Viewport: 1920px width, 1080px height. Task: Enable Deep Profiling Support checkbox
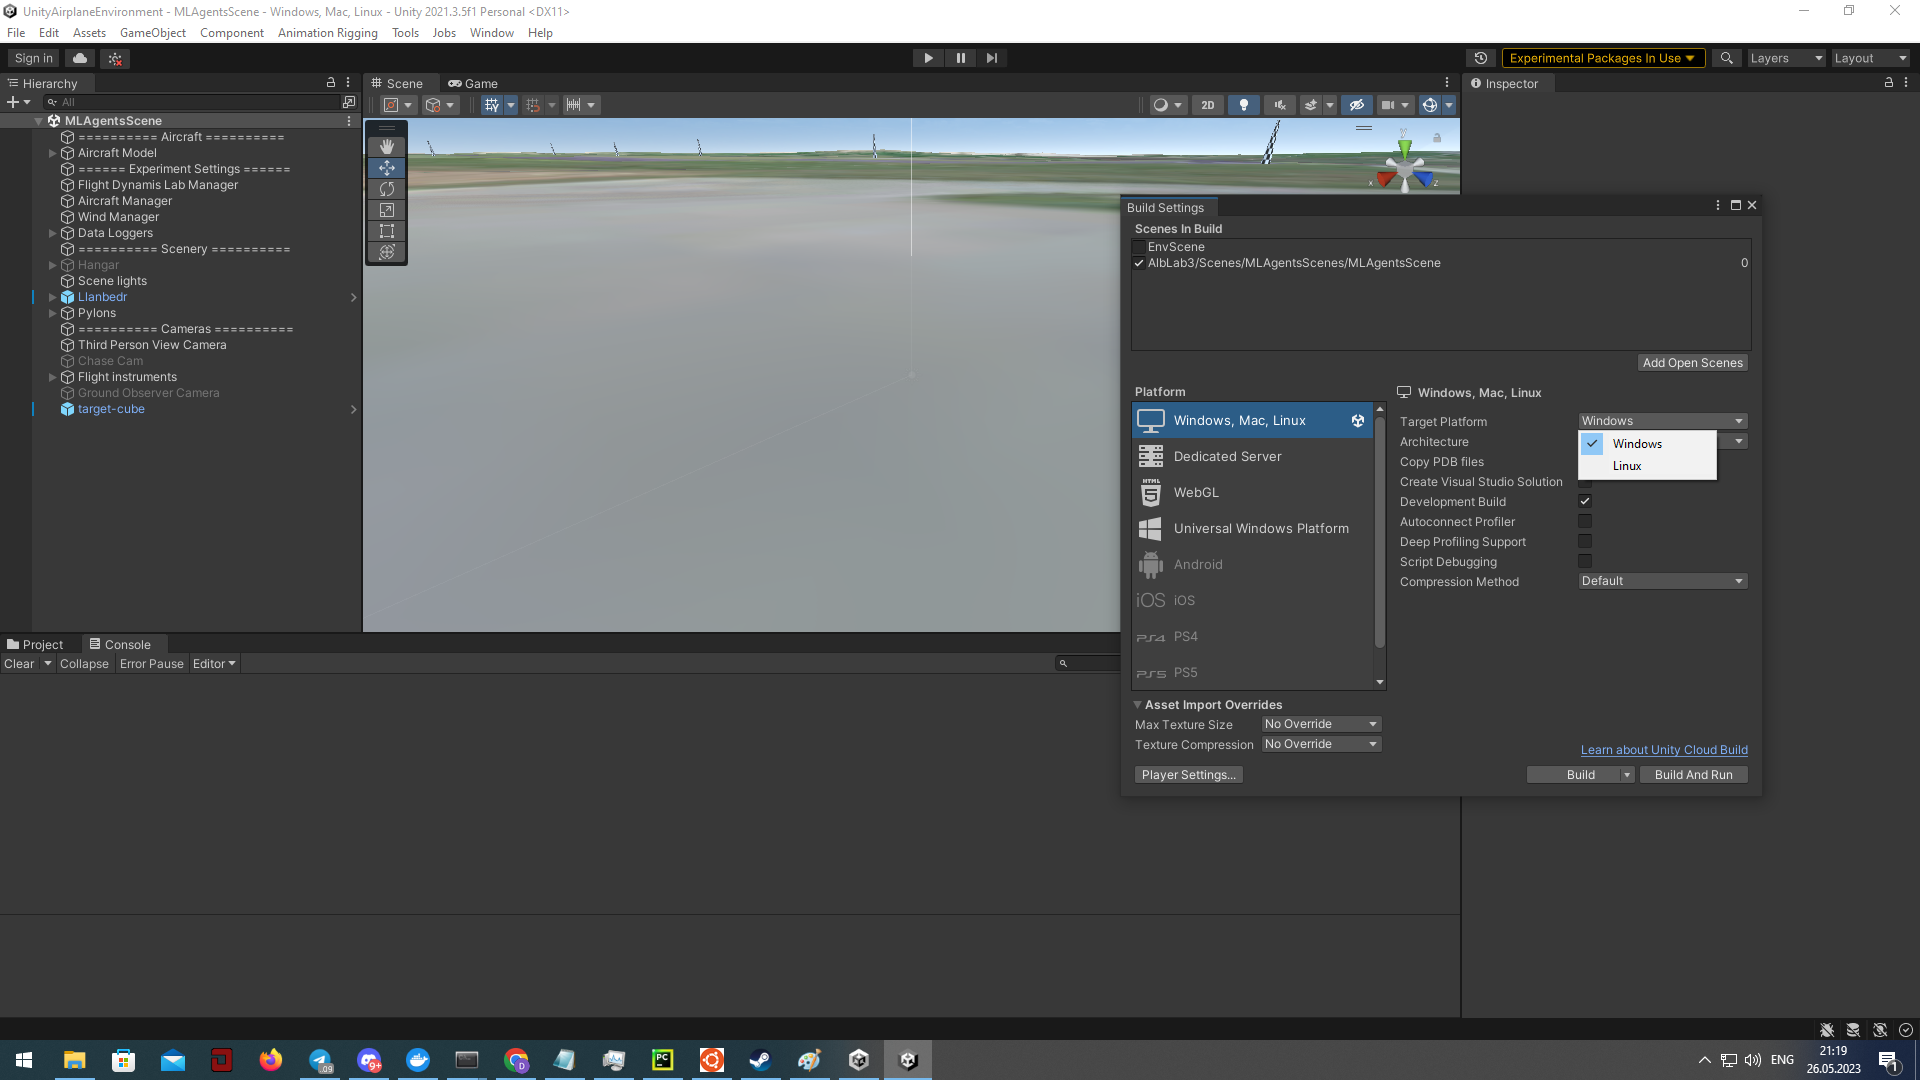[x=1585, y=541]
